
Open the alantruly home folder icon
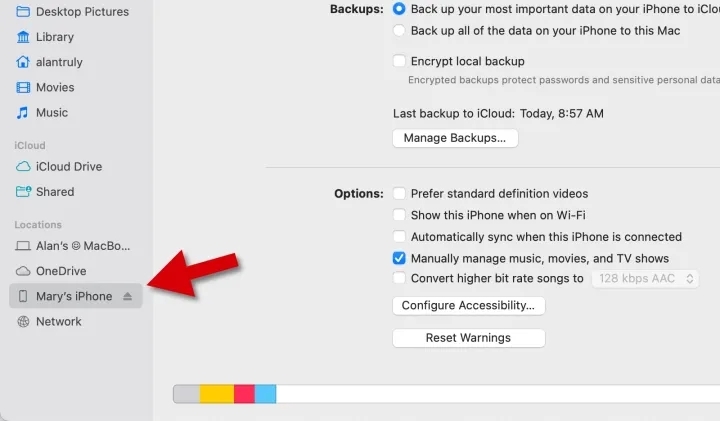pyautogui.click(x=23, y=62)
